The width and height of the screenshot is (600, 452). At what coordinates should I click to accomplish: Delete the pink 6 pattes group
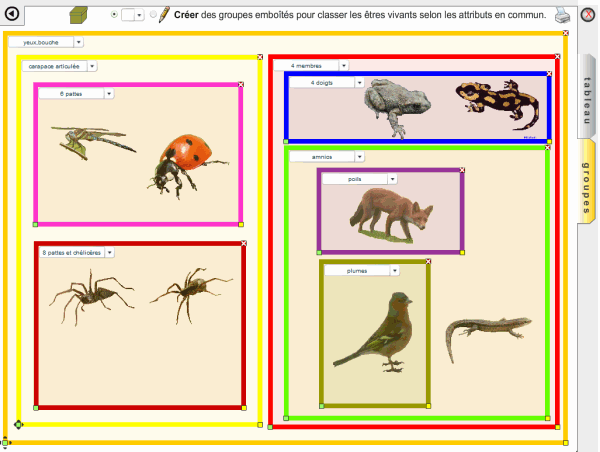pyautogui.click(x=241, y=85)
